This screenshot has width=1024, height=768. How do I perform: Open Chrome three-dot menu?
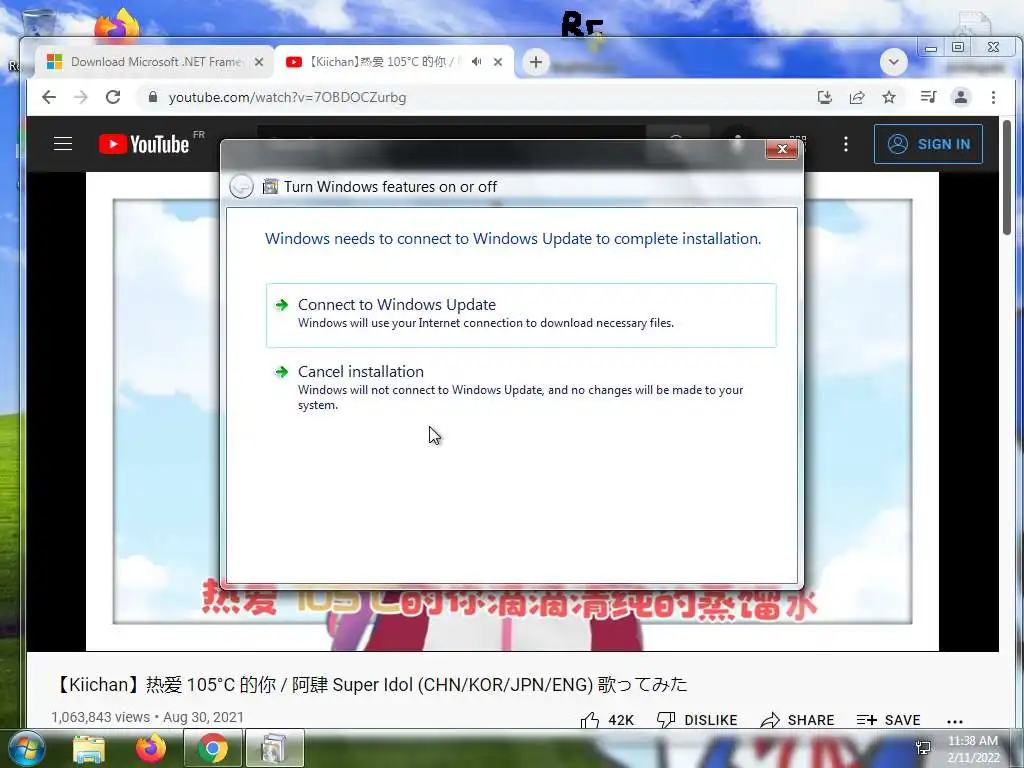click(x=993, y=97)
